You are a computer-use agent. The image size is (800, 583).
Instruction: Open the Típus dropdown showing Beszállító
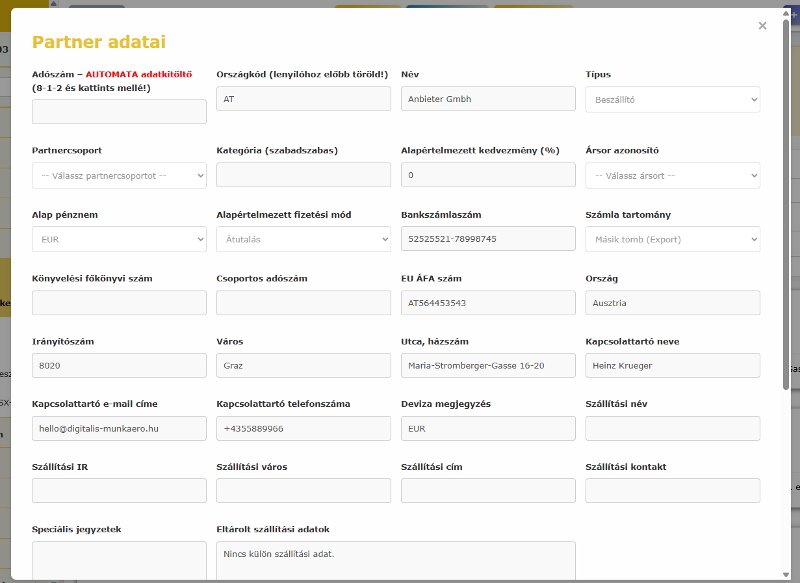click(672, 99)
